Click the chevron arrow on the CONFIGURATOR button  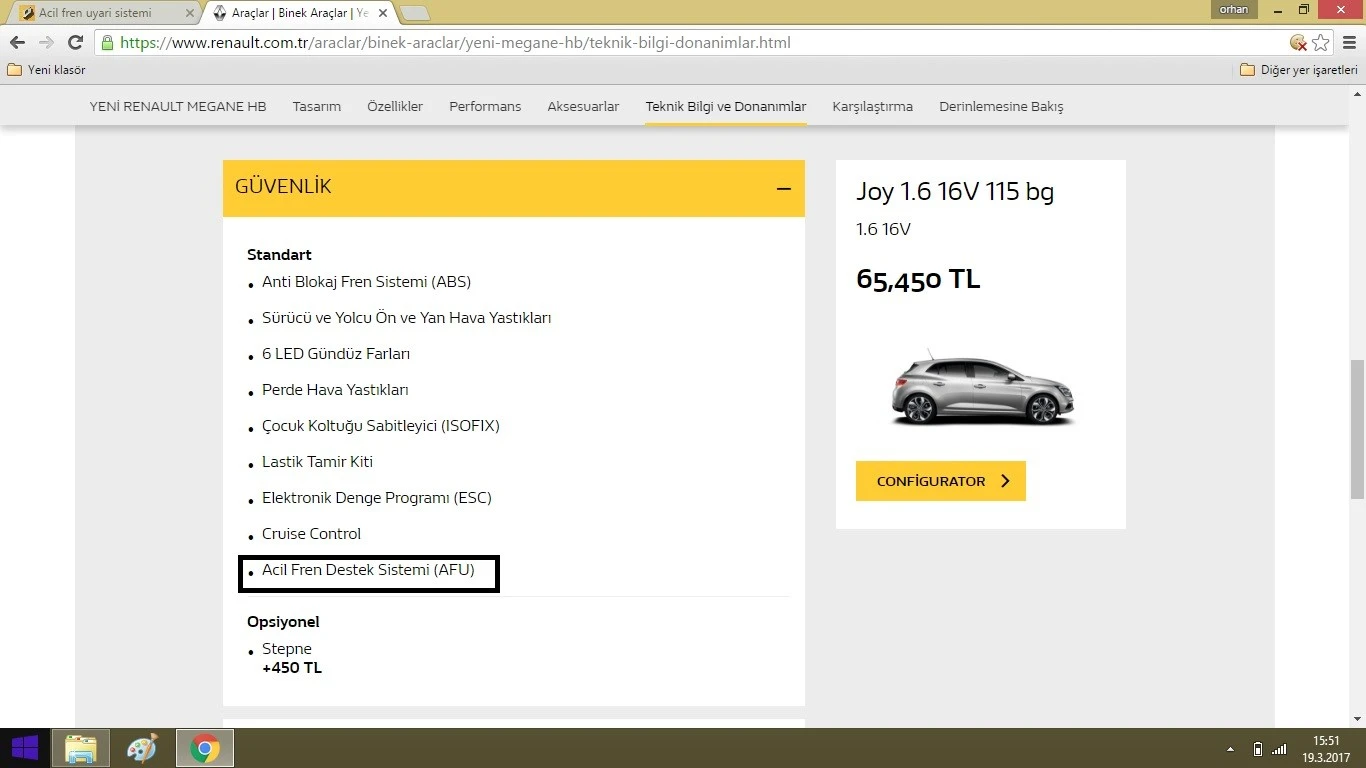(x=1005, y=481)
